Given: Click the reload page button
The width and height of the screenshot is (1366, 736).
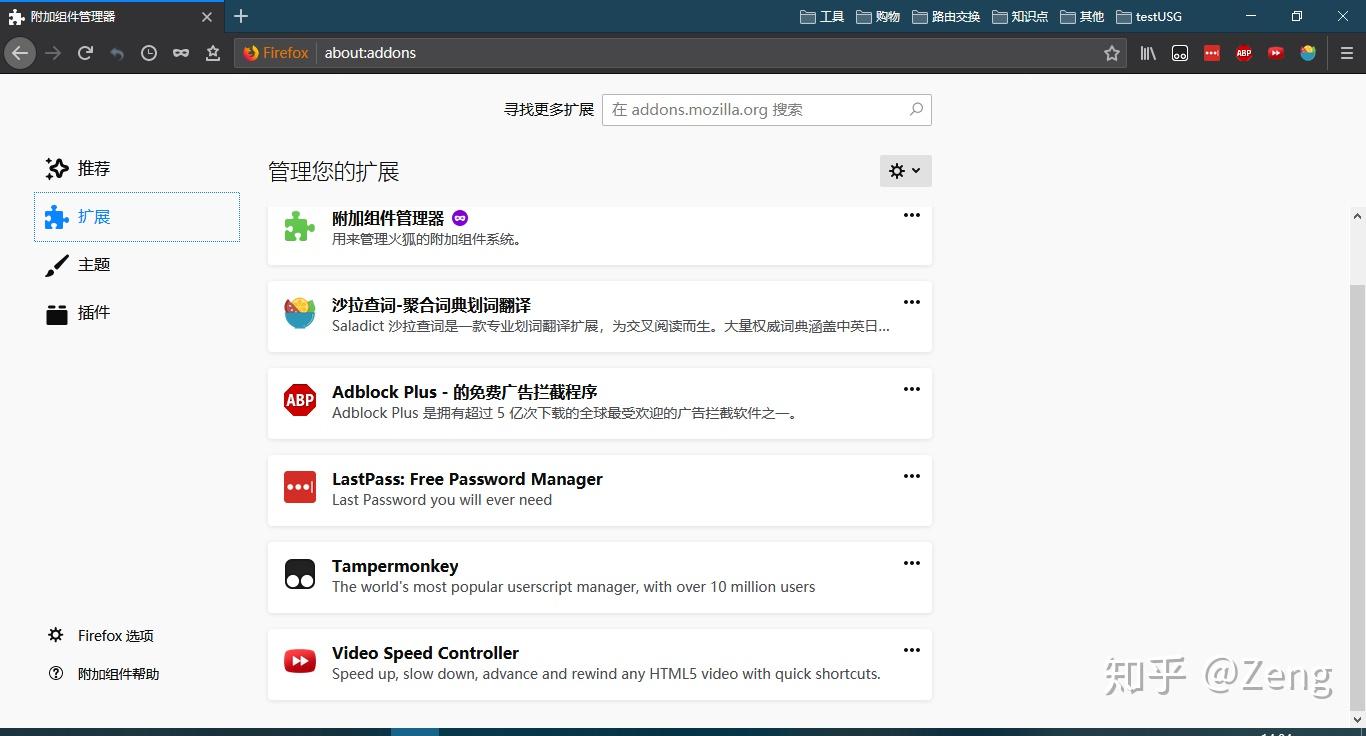Looking at the screenshot, I should [x=85, y=53].
